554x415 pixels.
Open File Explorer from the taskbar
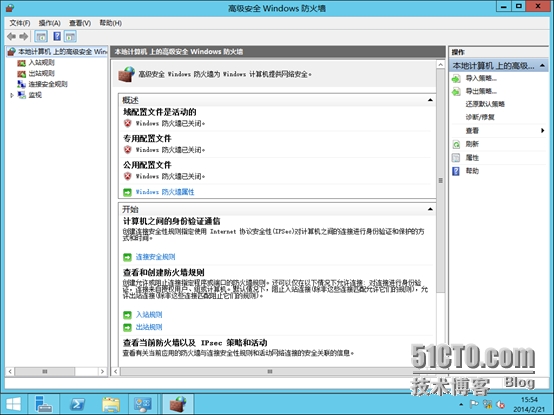tap(111, 404)
